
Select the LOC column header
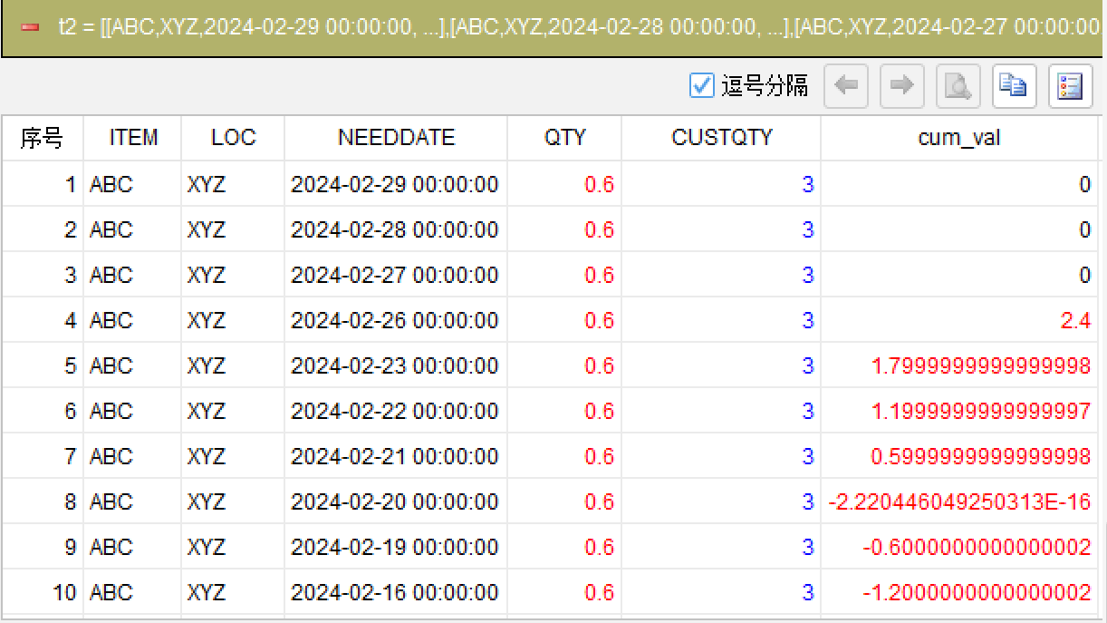click(x=233, y=138)
